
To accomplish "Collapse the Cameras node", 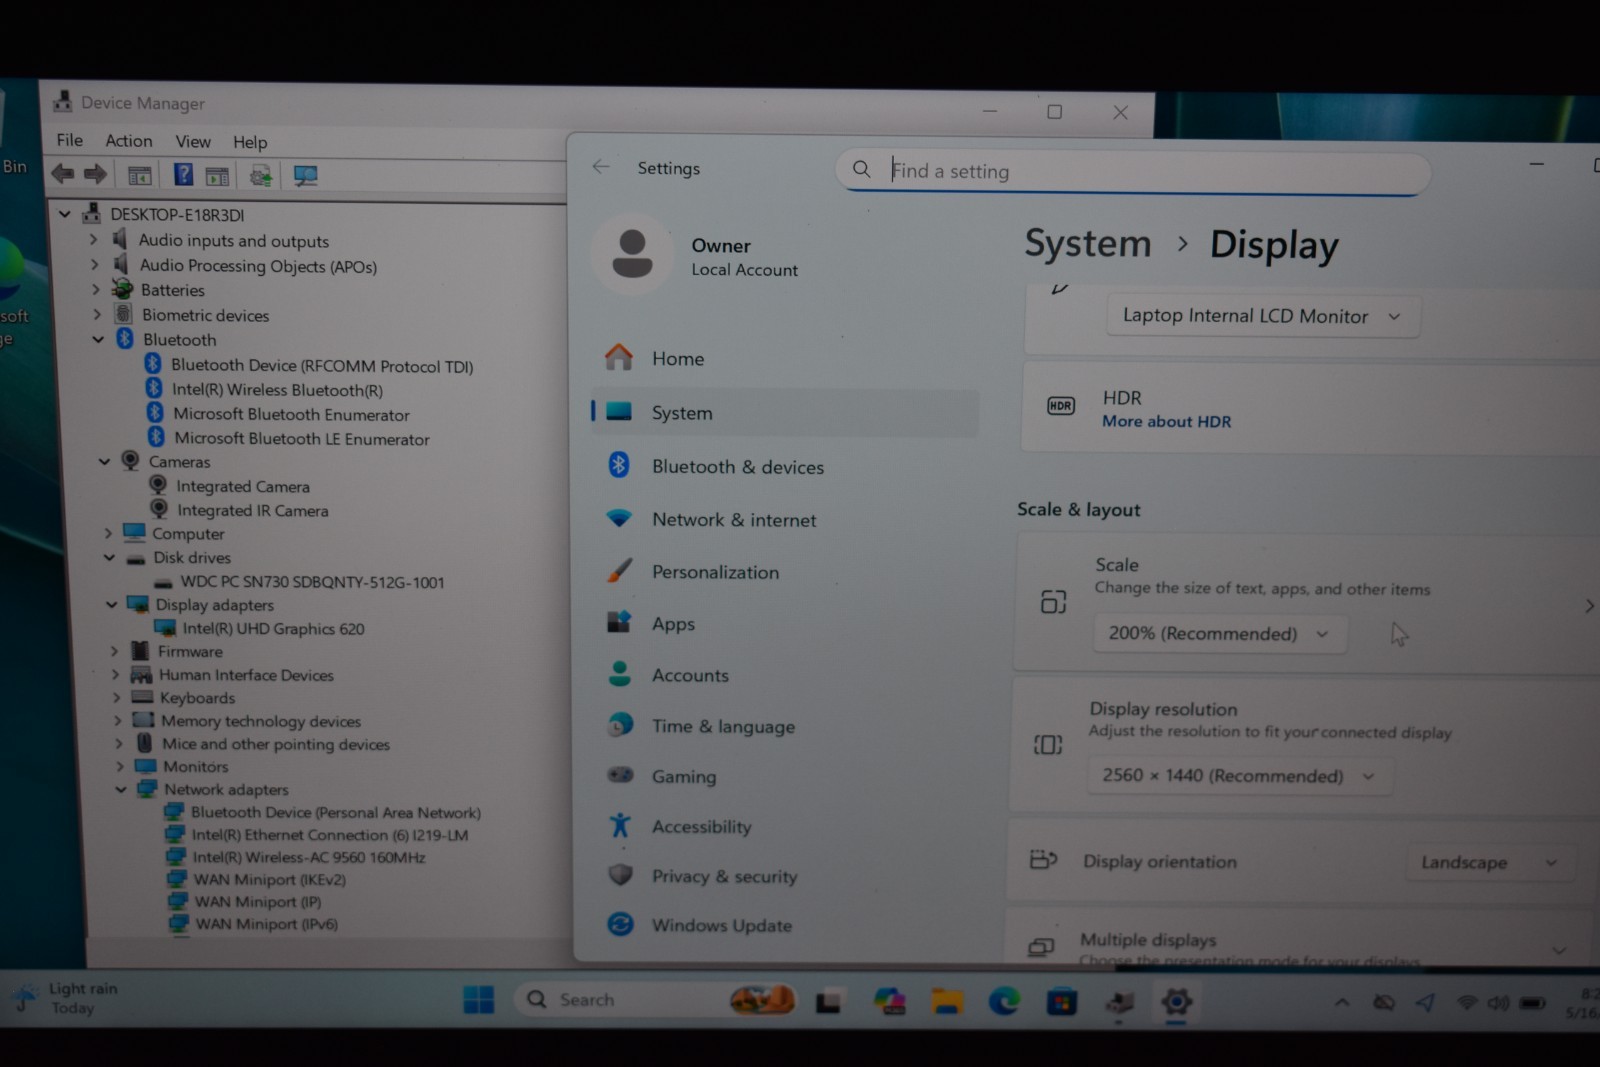I will (104, 461).
